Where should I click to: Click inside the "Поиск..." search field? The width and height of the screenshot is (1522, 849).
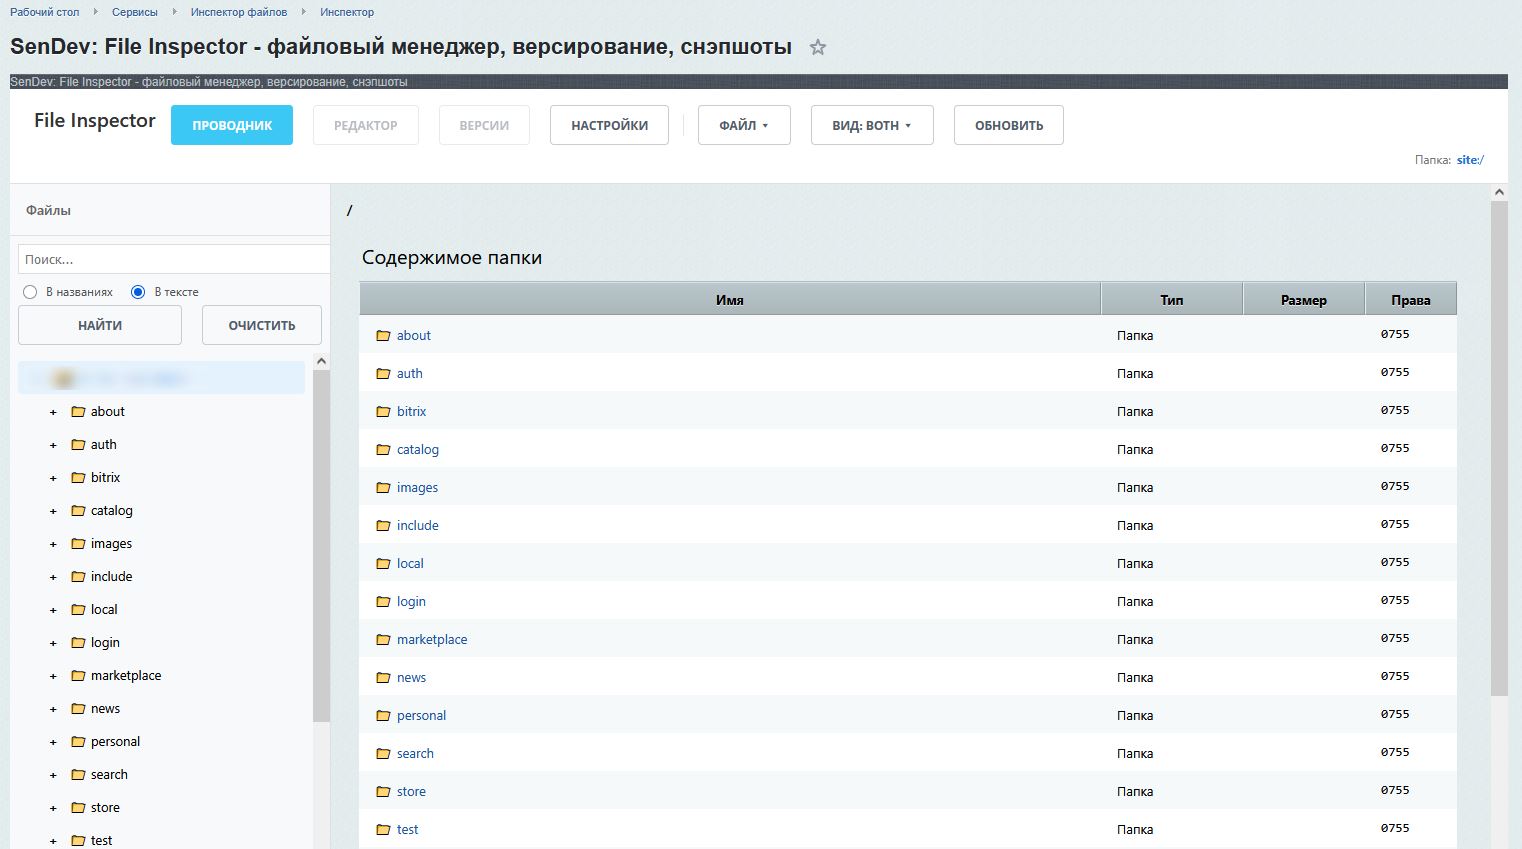click(170, 259)
